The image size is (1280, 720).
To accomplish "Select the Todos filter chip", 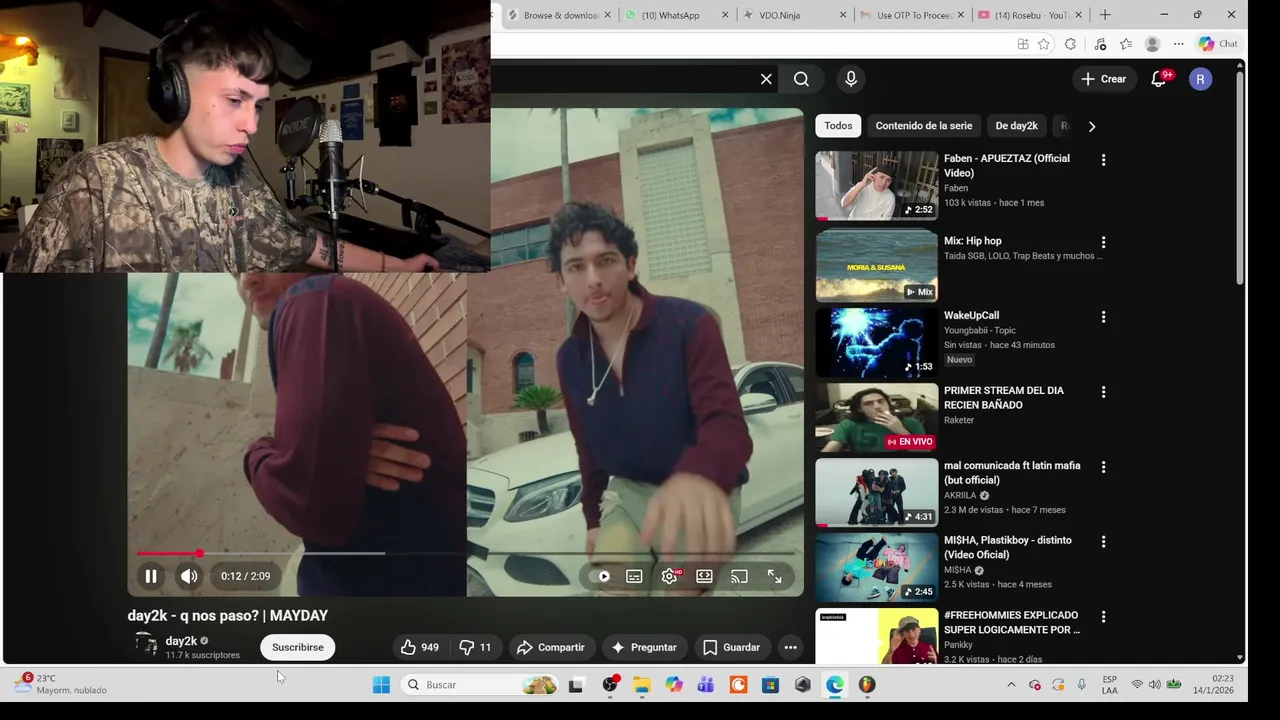I will pos(838,126).
